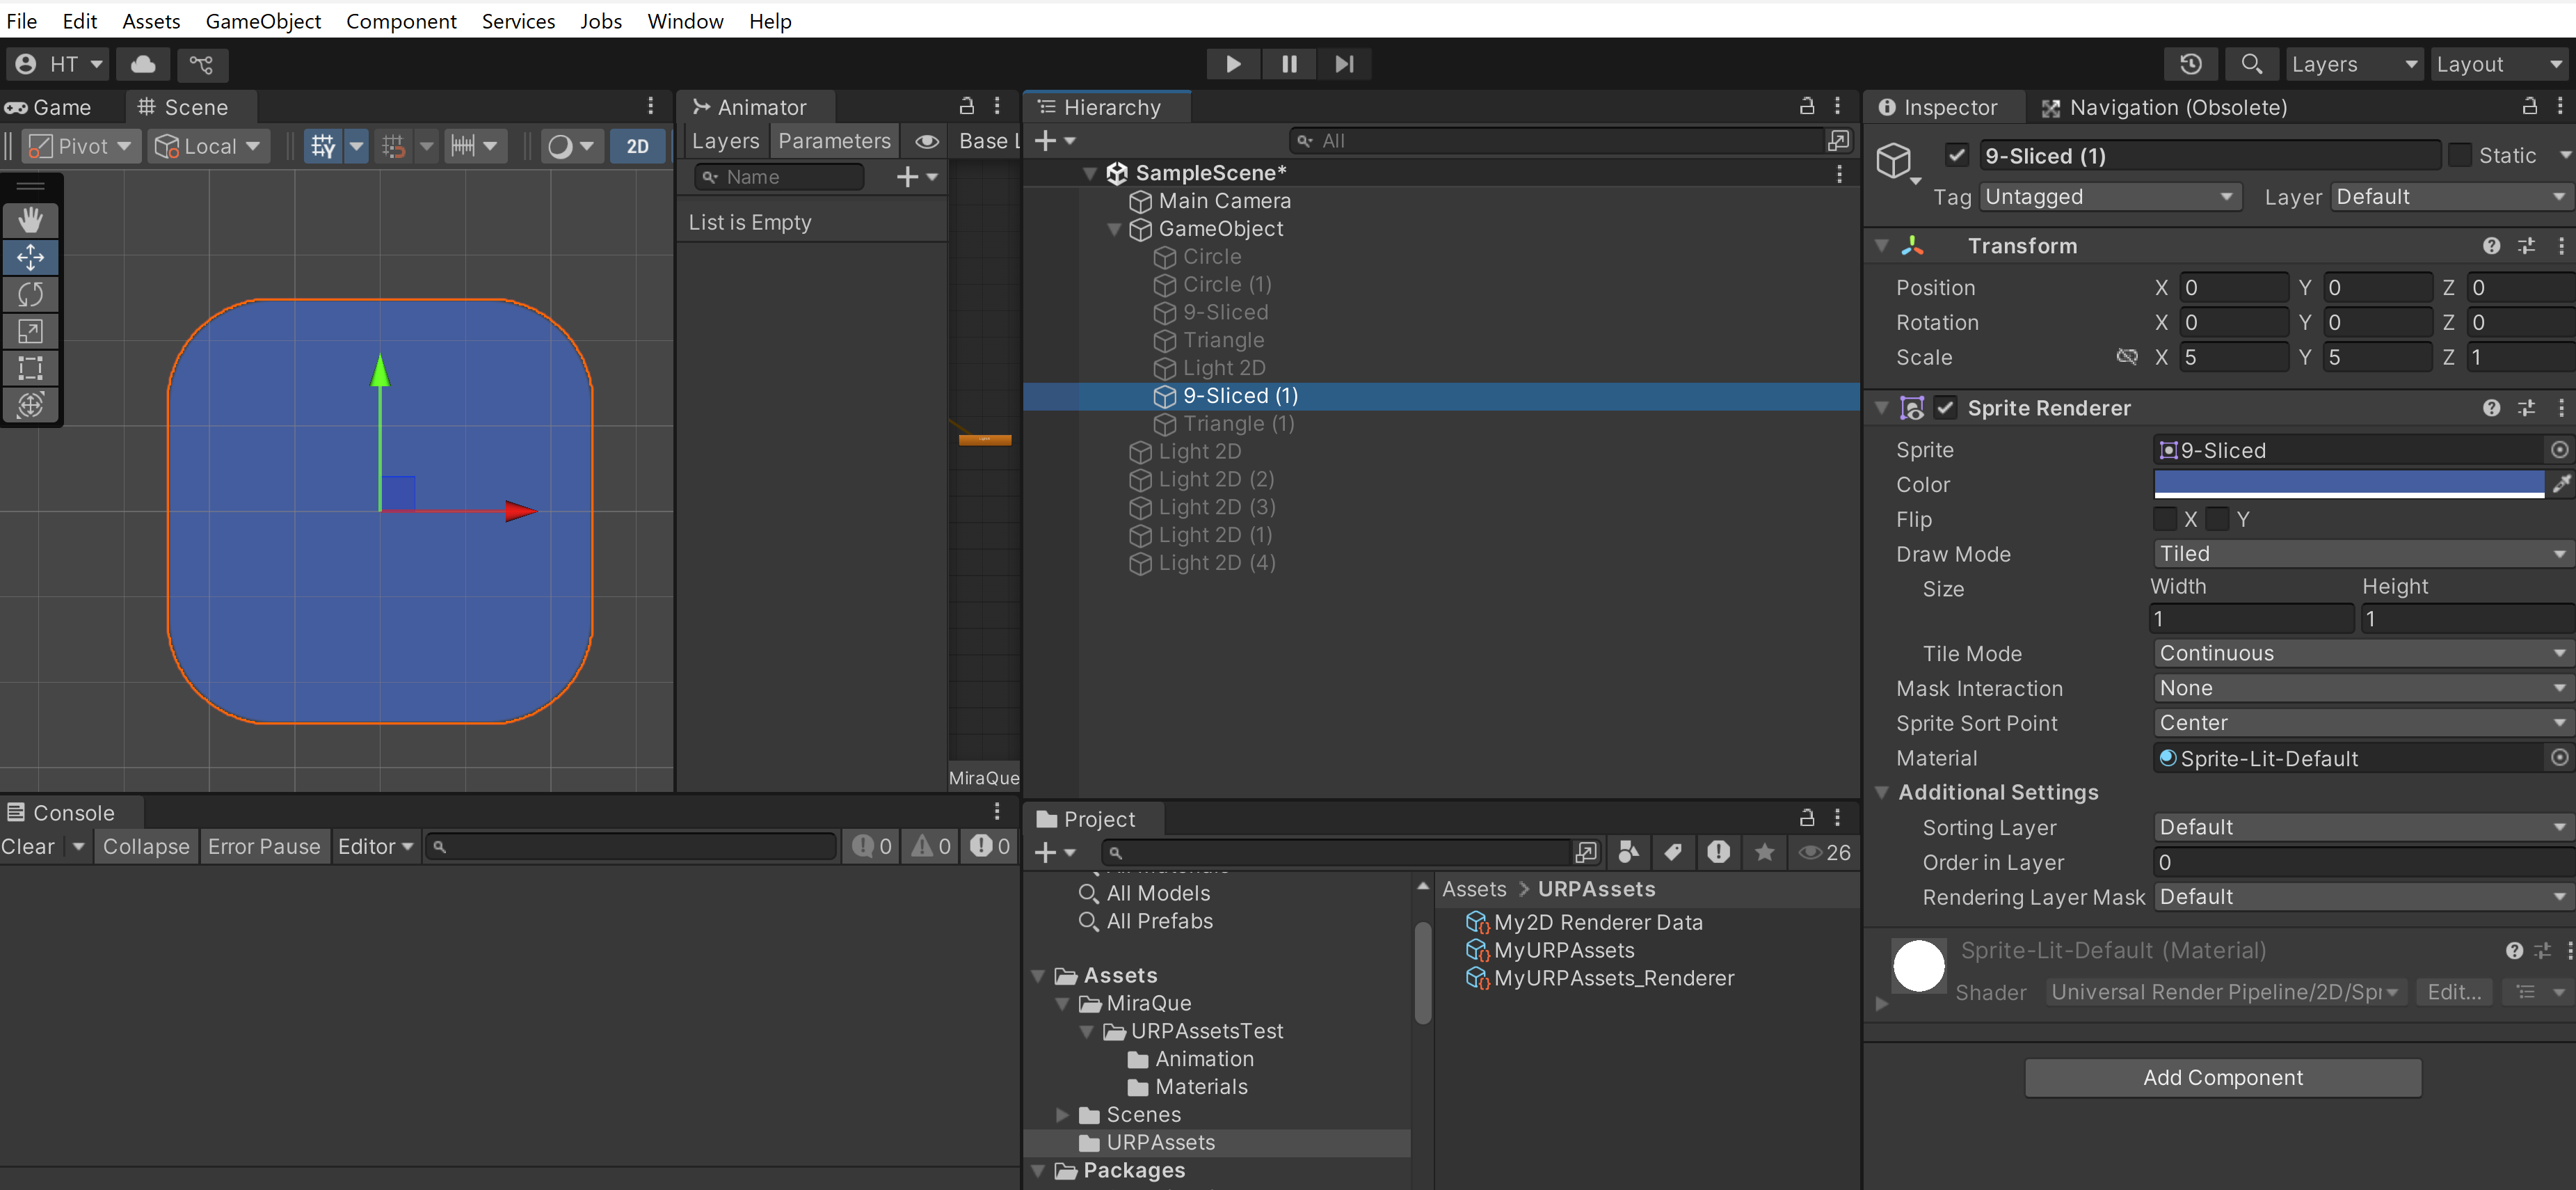Toggle 2D view mode in Scene
Image resolution: width=2576 pixels, height=1190 pixels.
coord(637,146)
